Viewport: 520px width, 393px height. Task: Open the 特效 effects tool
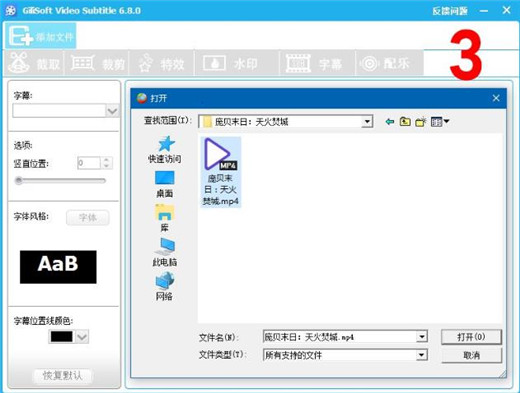tap(162, 63)
